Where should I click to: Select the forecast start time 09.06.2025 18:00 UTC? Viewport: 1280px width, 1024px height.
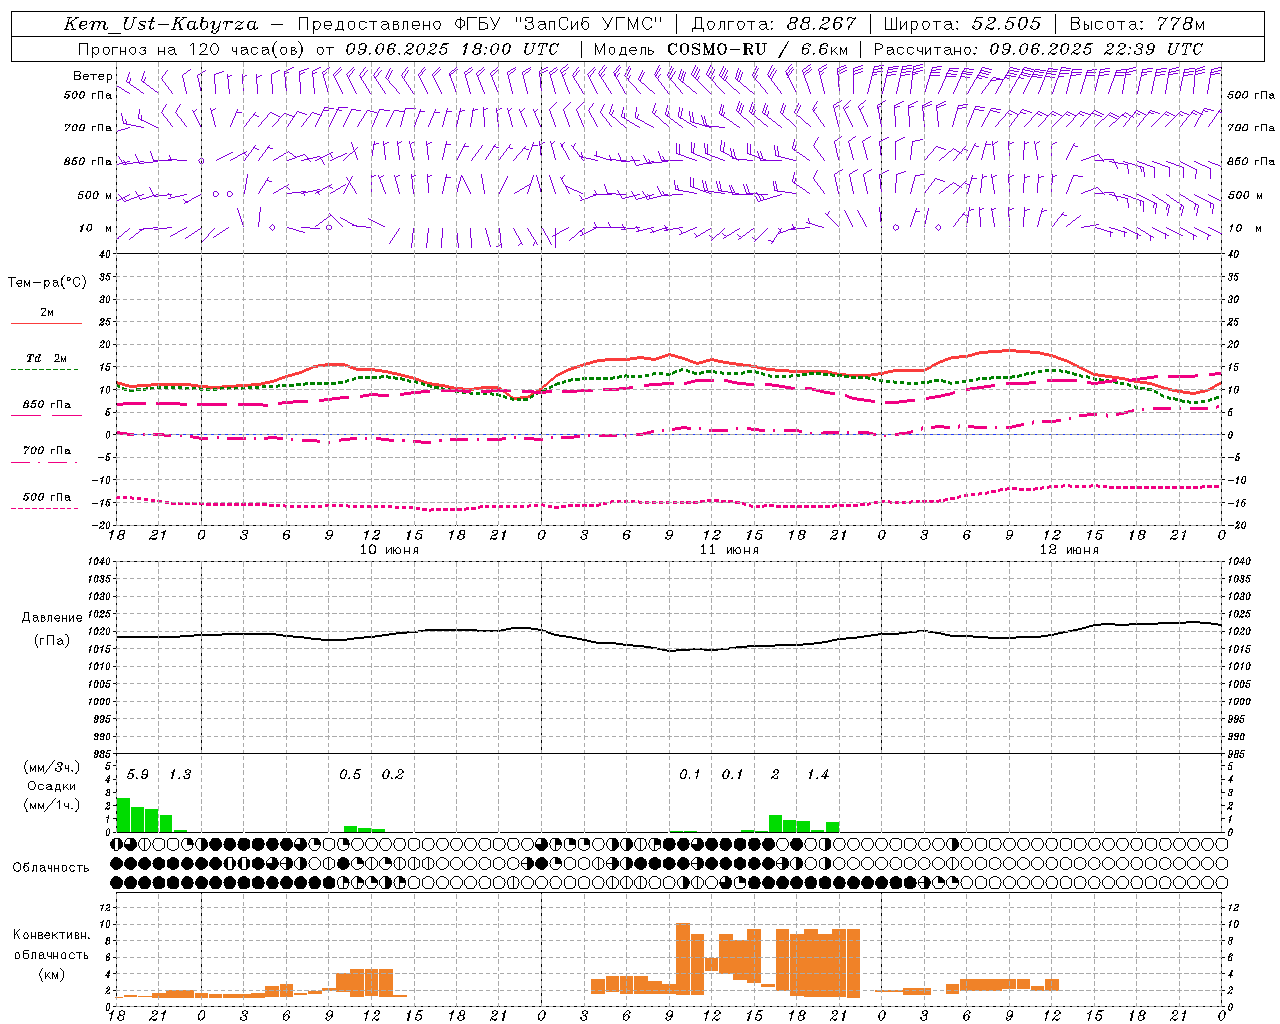pyautogui.click(x=452, y=49)
